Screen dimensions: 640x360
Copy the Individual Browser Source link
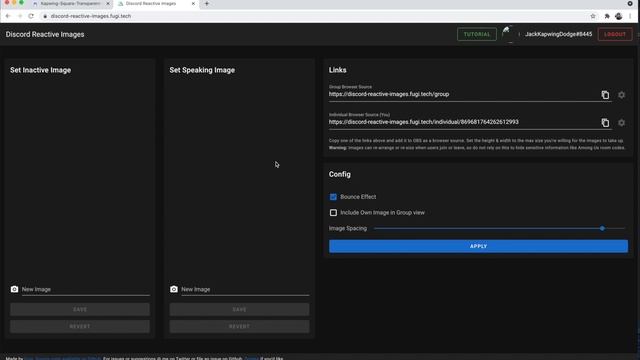(x=605, y=122)
